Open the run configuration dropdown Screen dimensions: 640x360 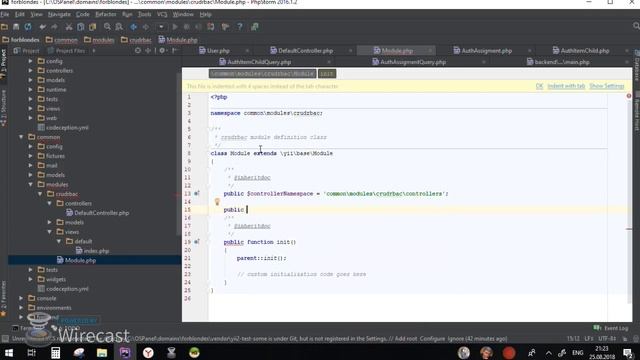(x=161, y=27)
